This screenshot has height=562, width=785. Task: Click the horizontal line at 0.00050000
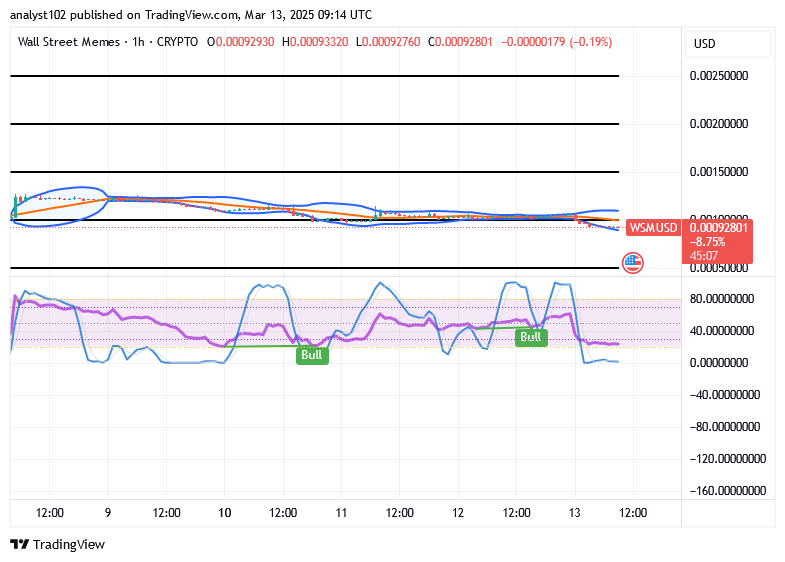pos(314,268)
